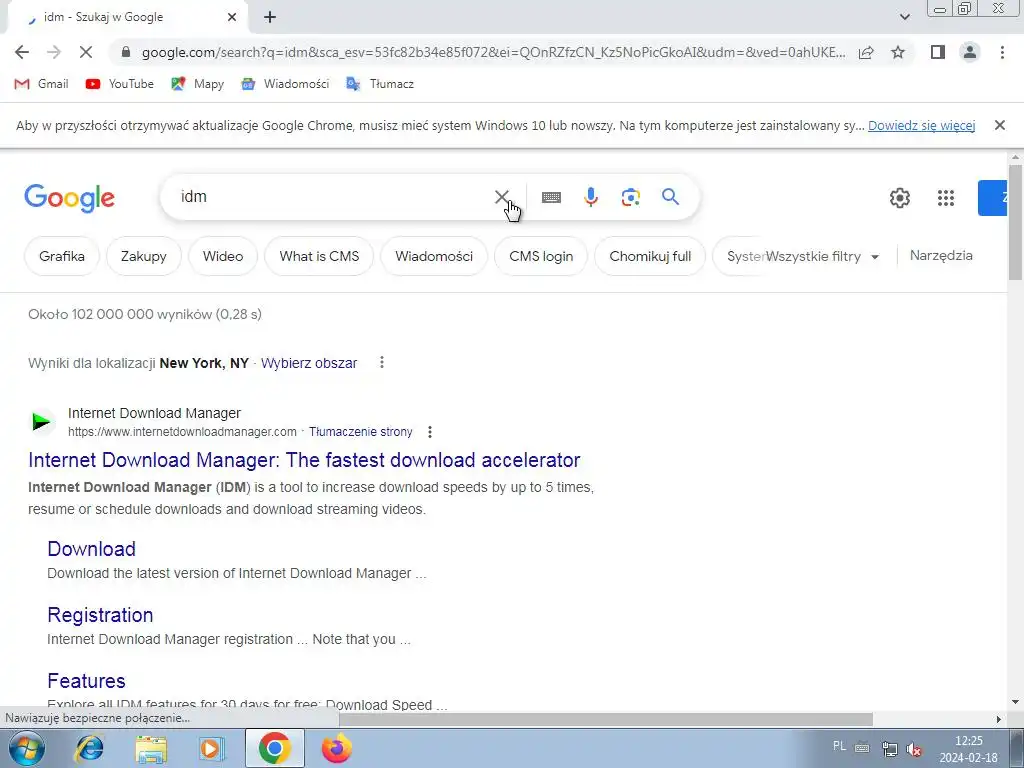
Task: Bookmark this page with the star icon
Action: [898, 52]
